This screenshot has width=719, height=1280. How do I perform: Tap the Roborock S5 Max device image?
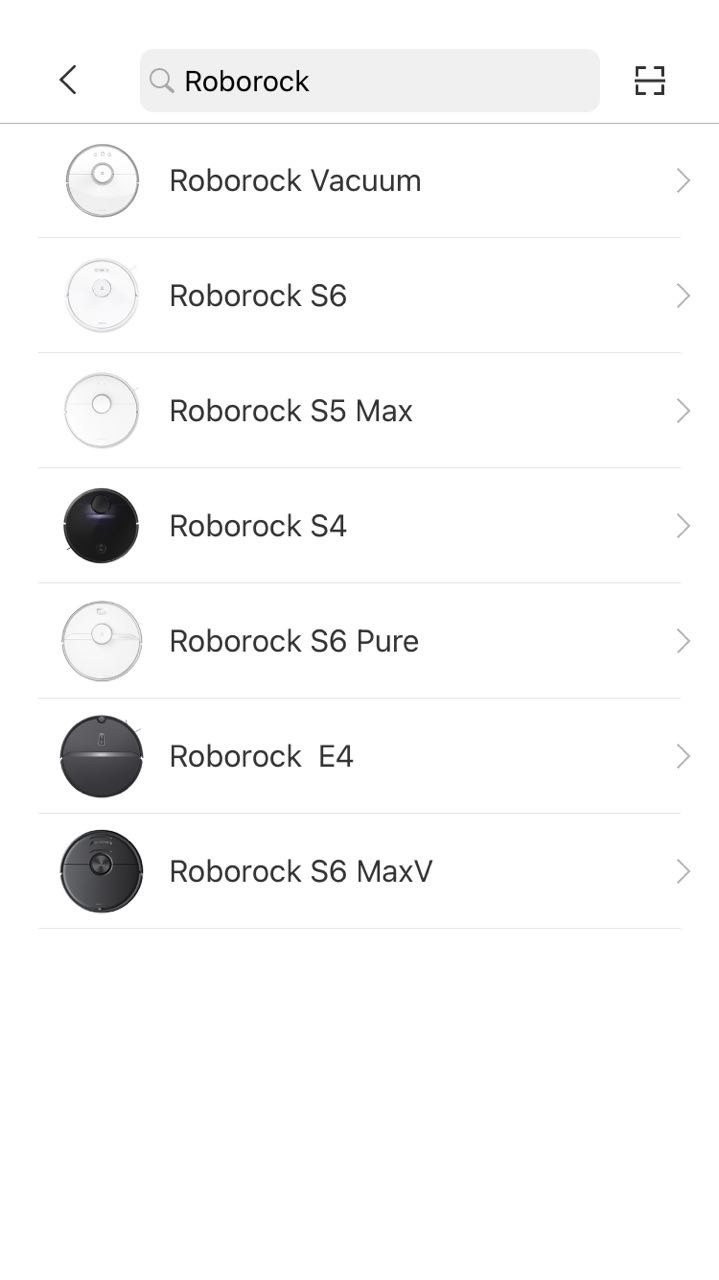pos(102,410)
